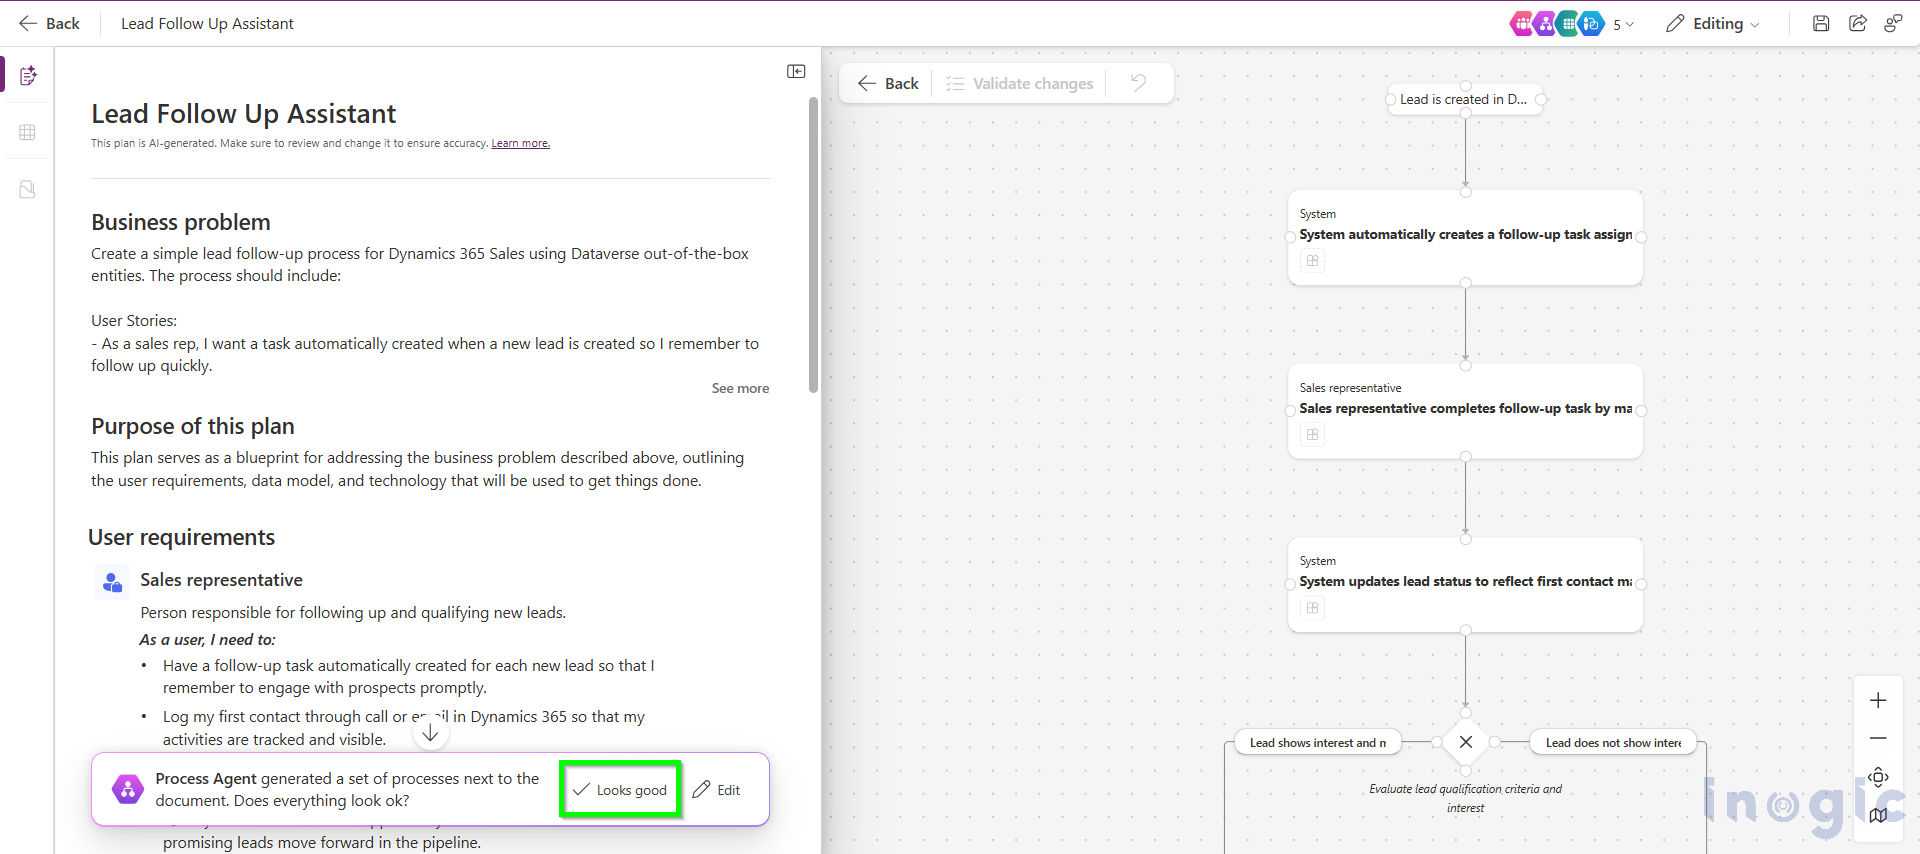Open the third sidebar icon below tables
Screen dimensions: 1920x854
28,189
